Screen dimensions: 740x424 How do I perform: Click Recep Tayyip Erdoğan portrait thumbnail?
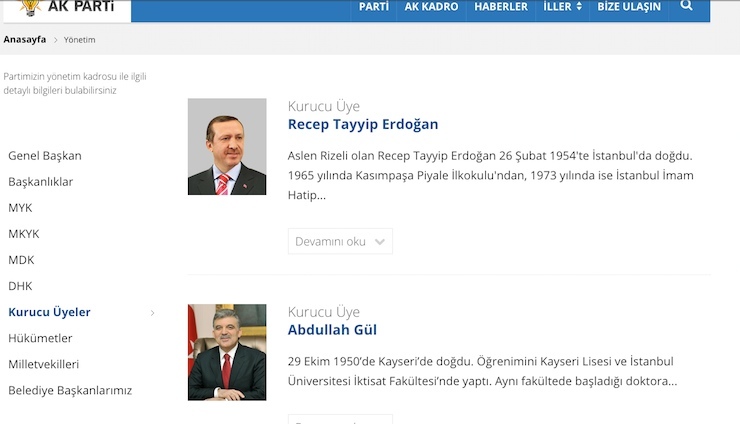pos(227,146)
